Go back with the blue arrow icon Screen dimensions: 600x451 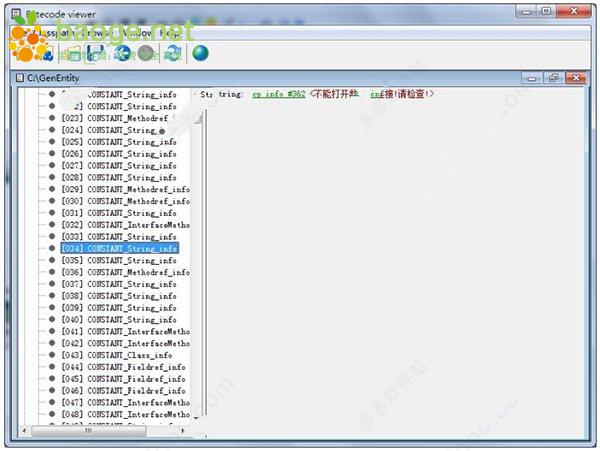pos(122,53)
